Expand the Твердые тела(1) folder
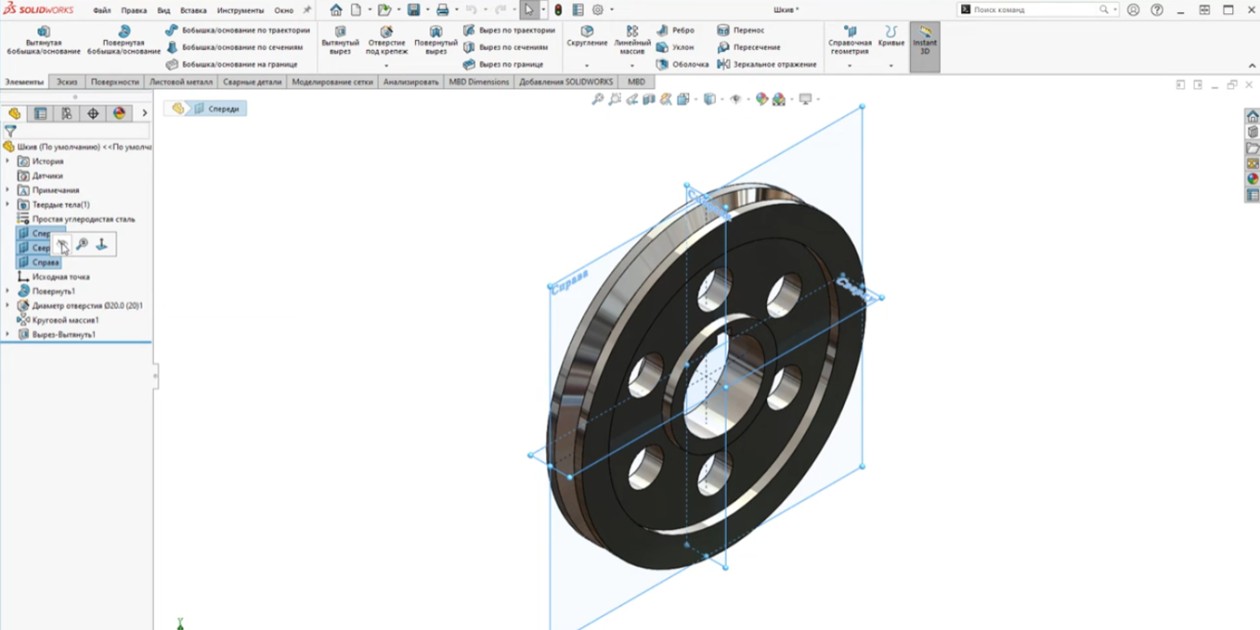The width and height of the screenshot is (1260, 630). pos(8,204)
